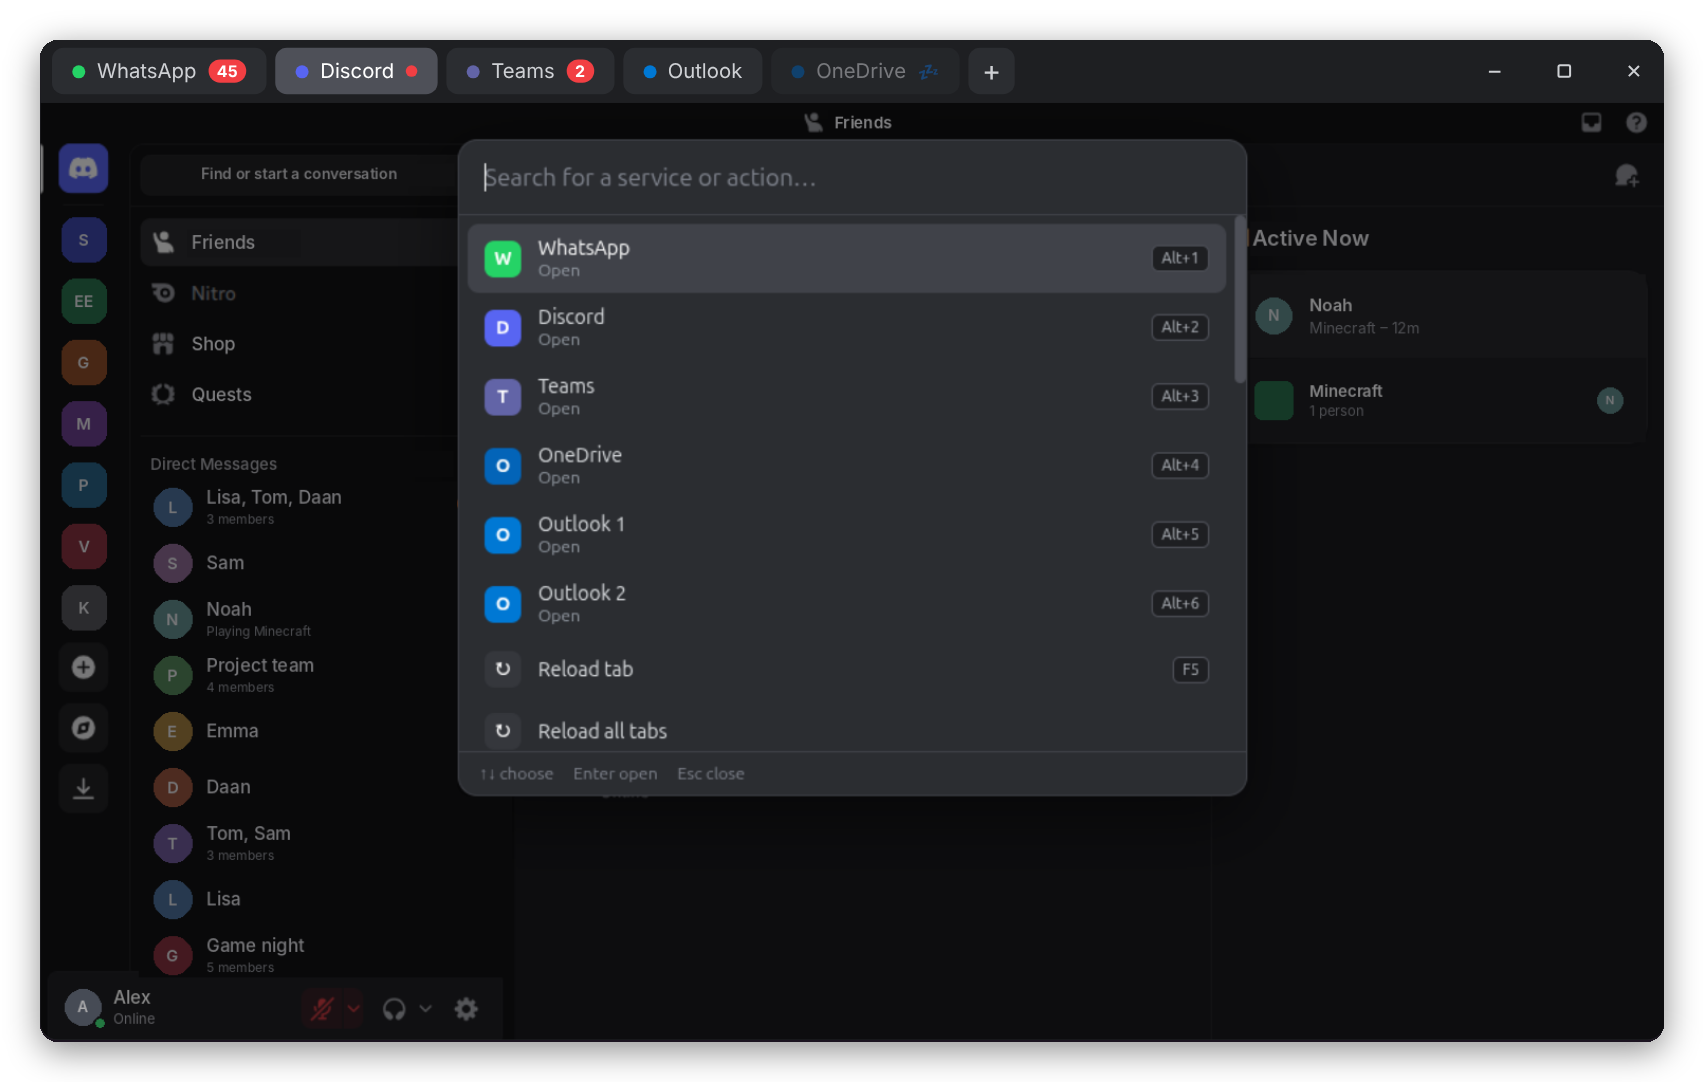Open the Quests icon in sidebar

coord(163,394)
